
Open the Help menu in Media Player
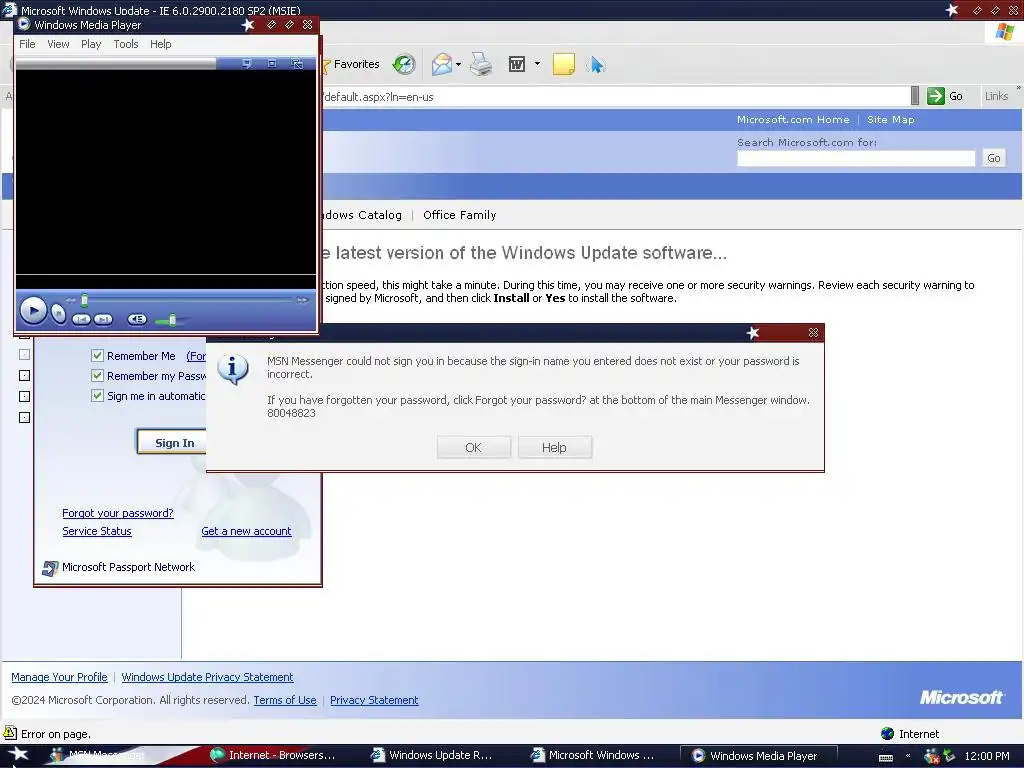coord(161,44)
